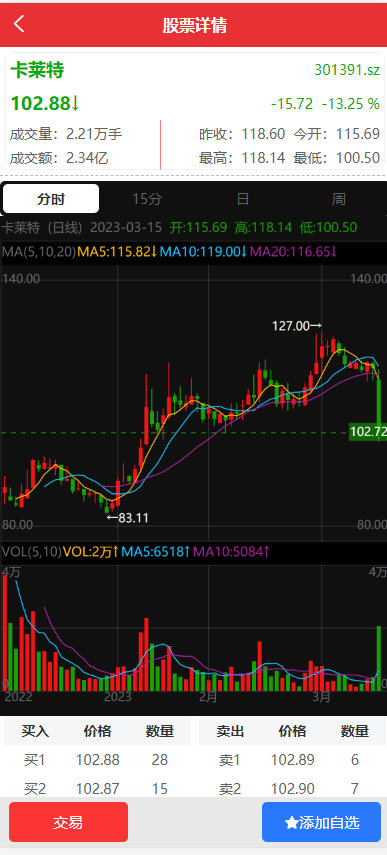Click the current price 102.88

coord(45,103)
